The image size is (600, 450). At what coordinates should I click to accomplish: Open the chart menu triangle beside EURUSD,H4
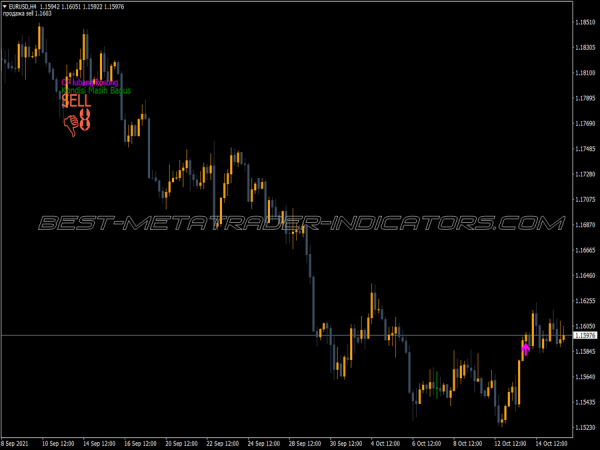click(x=5, y=7)
